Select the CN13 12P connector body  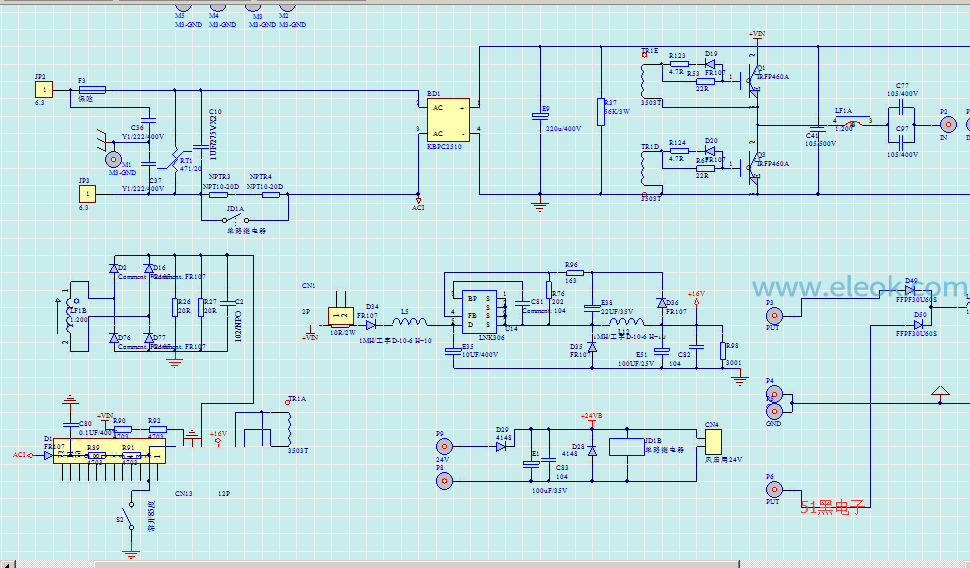(109, 452)
